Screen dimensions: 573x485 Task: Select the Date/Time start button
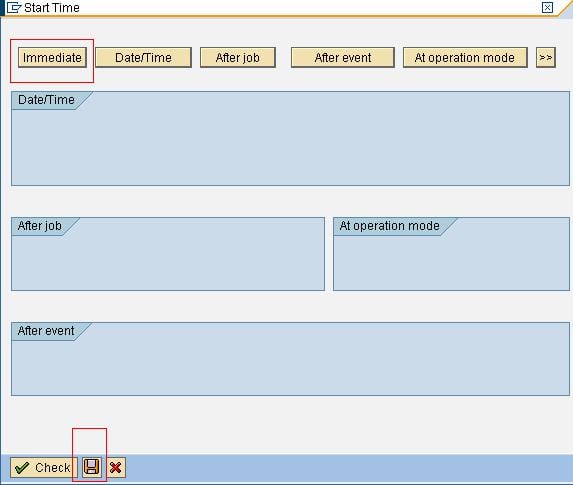143,57
